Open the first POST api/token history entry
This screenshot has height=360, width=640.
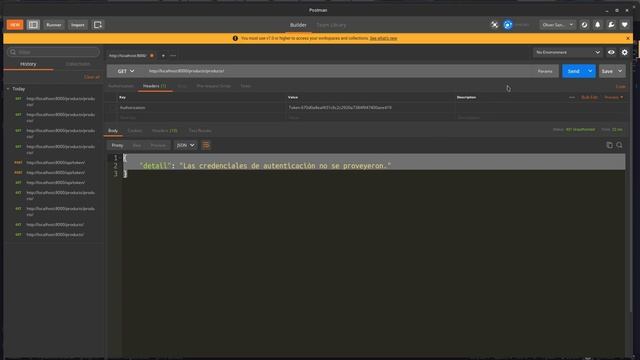tap(56, 162)
